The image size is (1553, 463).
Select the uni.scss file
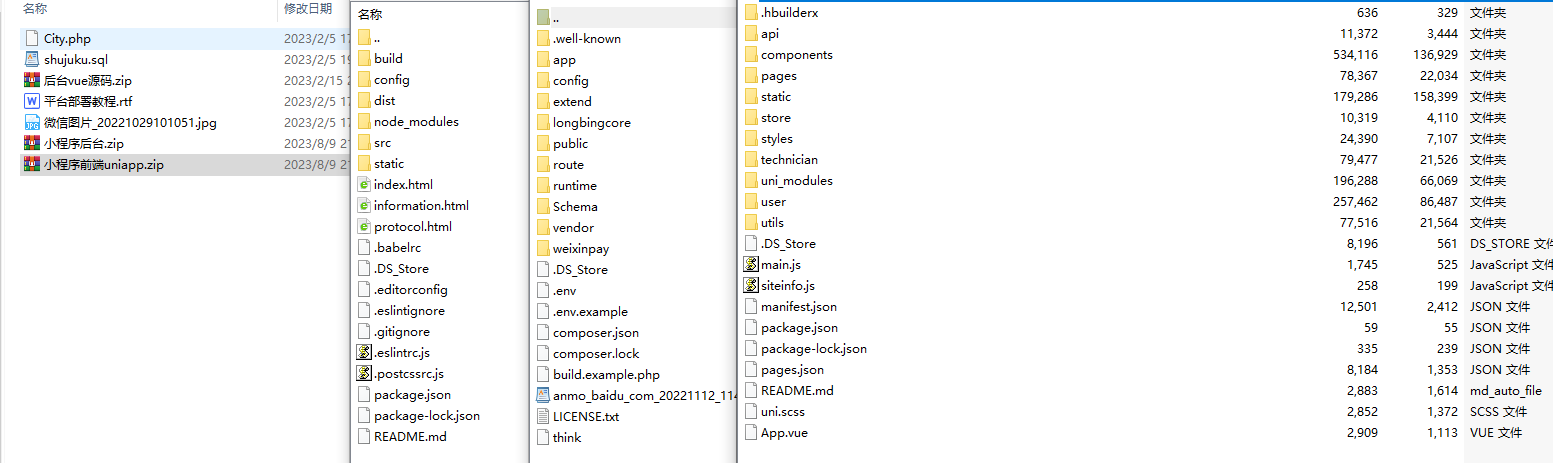(784, 412)
